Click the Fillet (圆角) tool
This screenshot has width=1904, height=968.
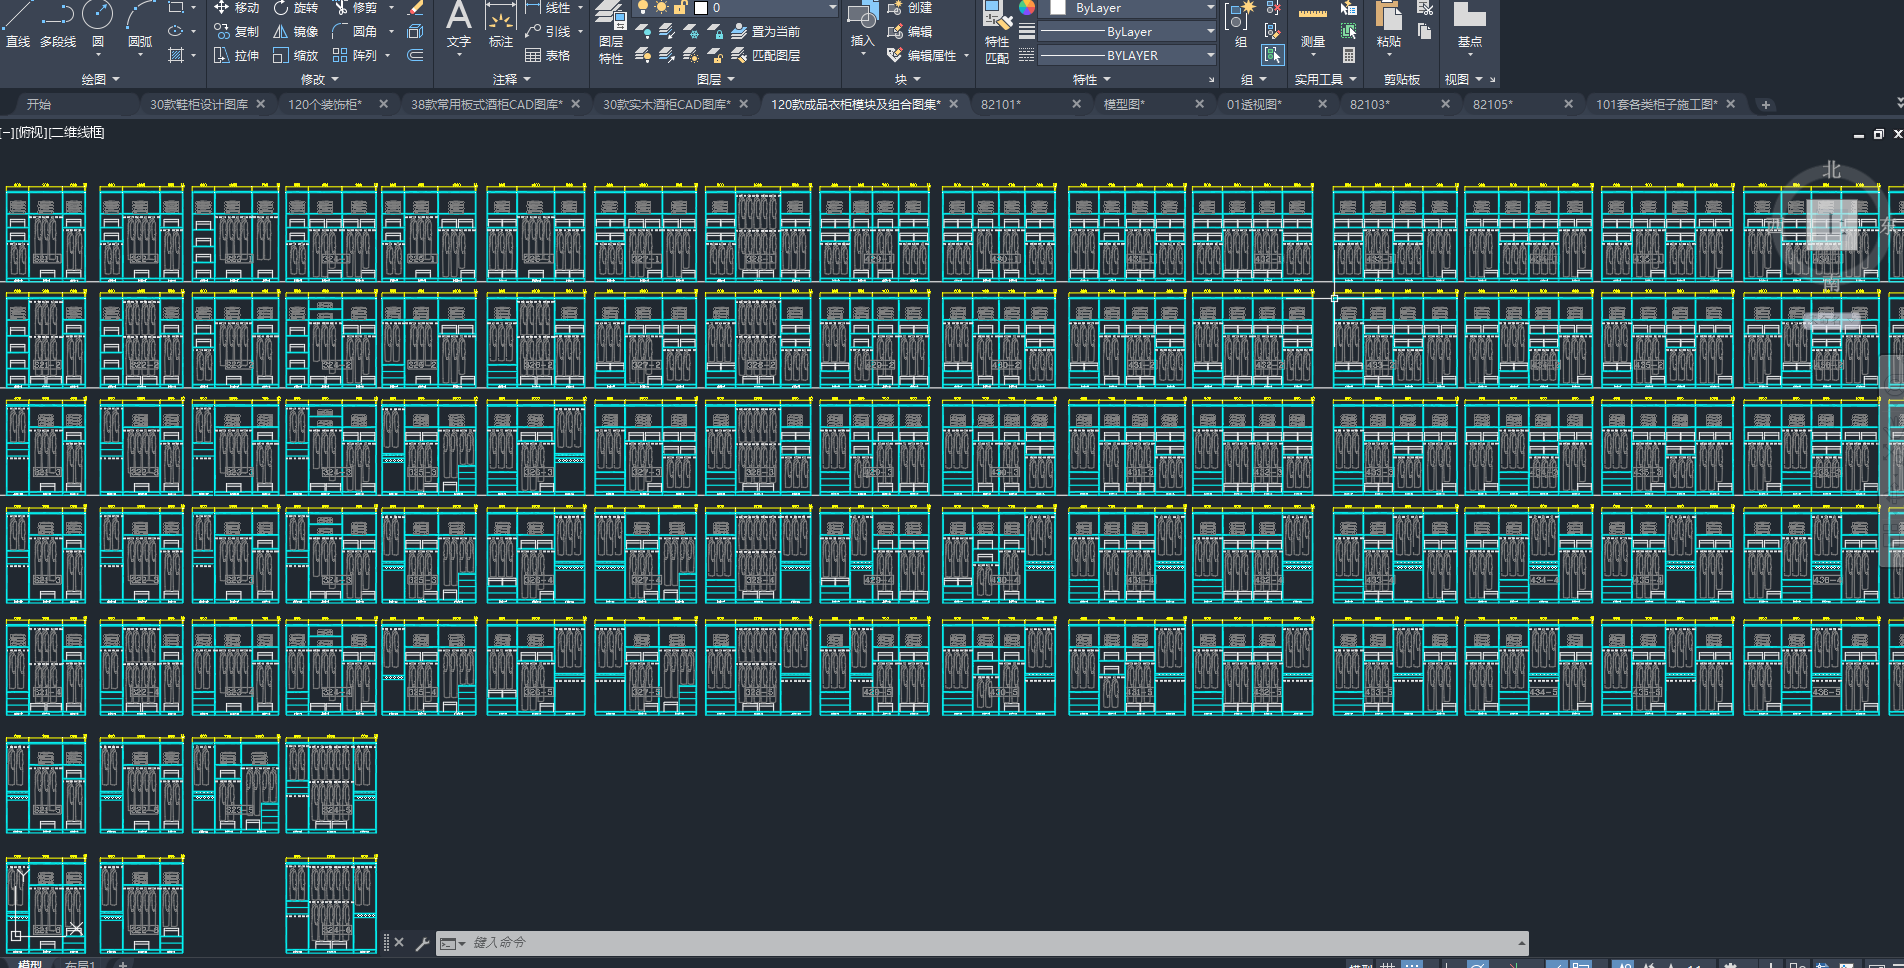pos(355,32)
